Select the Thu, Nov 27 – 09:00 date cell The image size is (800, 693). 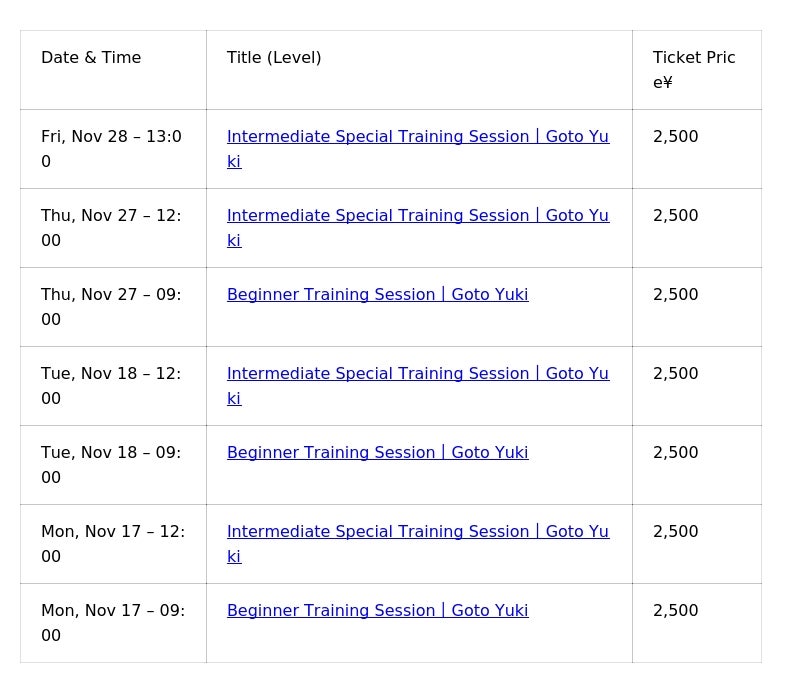pos(111,307)
